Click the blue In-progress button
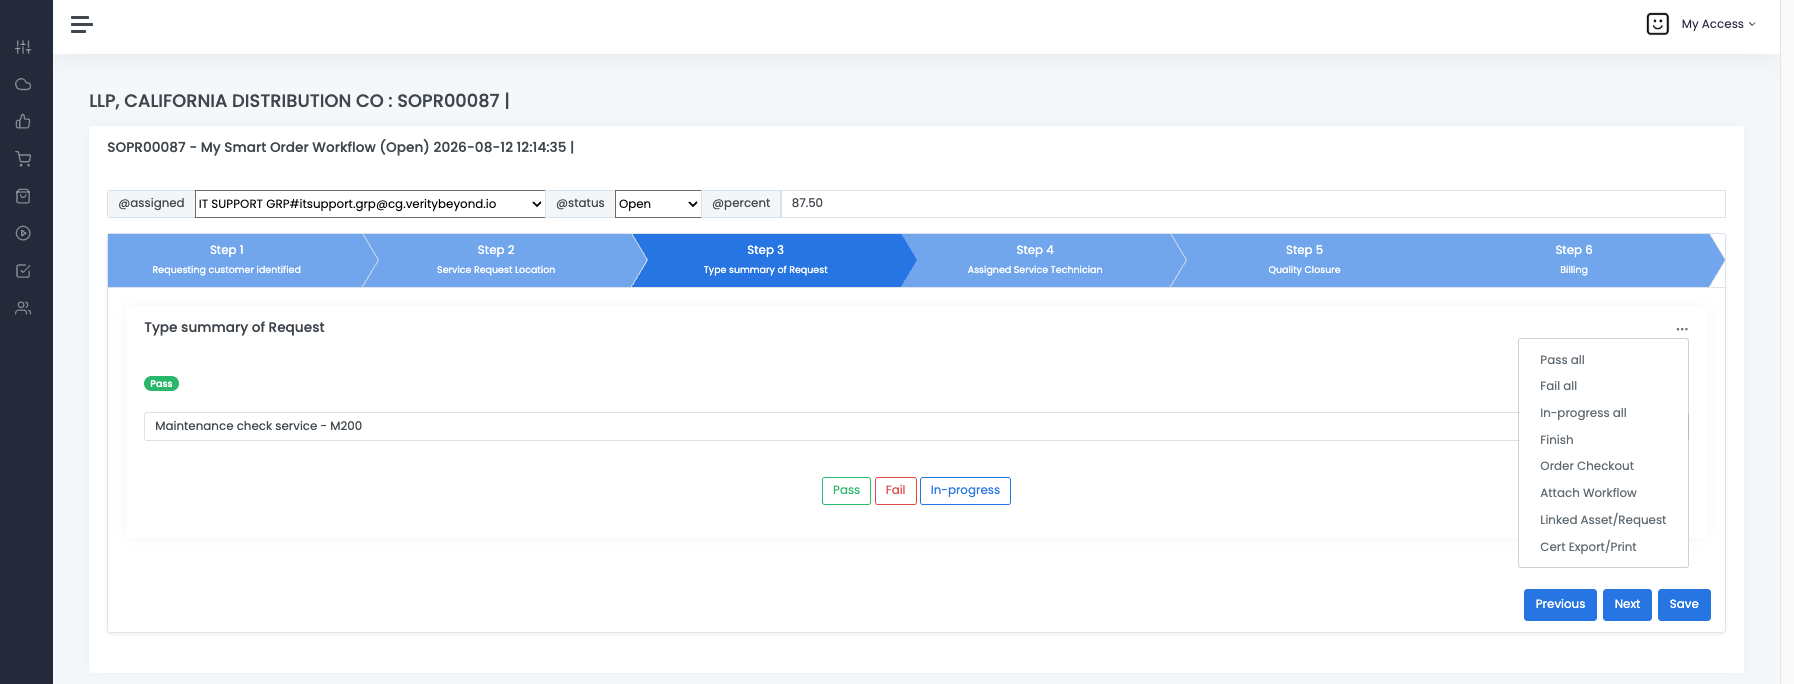 pos(965,491)
